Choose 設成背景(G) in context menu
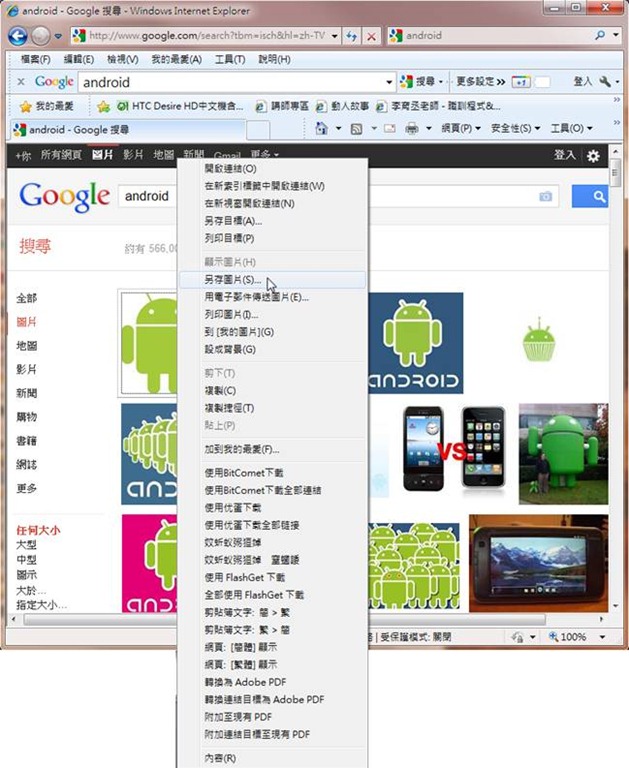Image resolution: width=629 pixels, height=768 pixels. (272, 350)
